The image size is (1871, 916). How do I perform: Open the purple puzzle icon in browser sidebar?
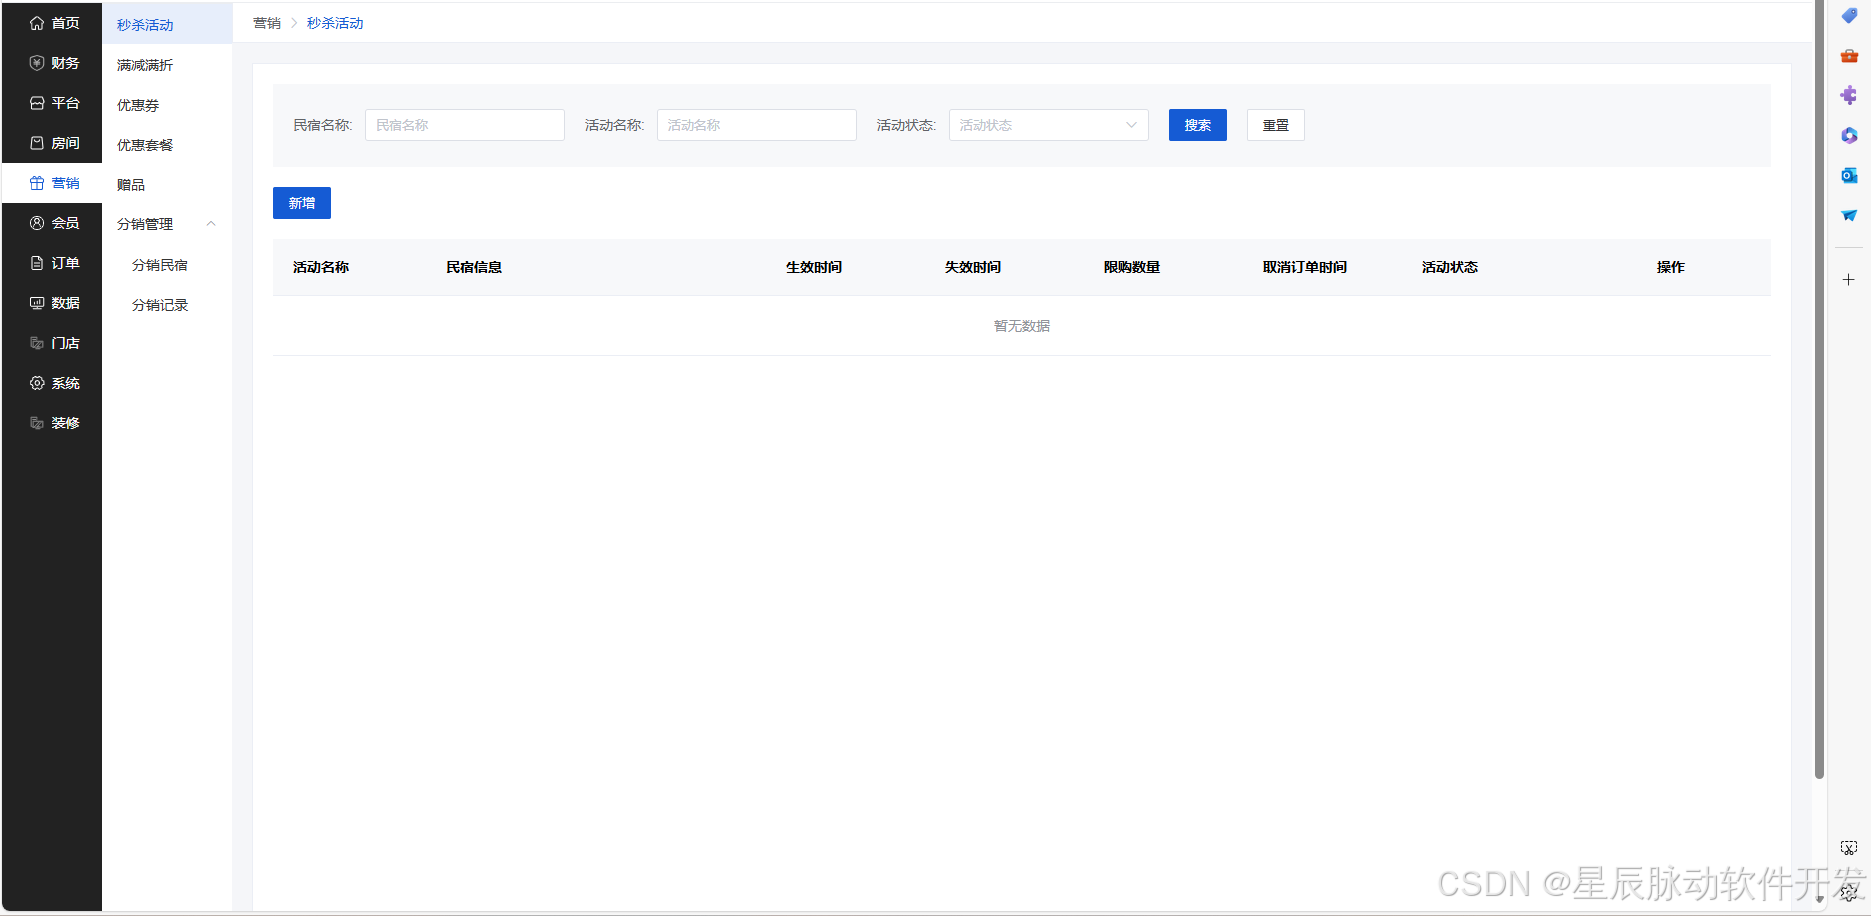click(x=1849, y=96)
